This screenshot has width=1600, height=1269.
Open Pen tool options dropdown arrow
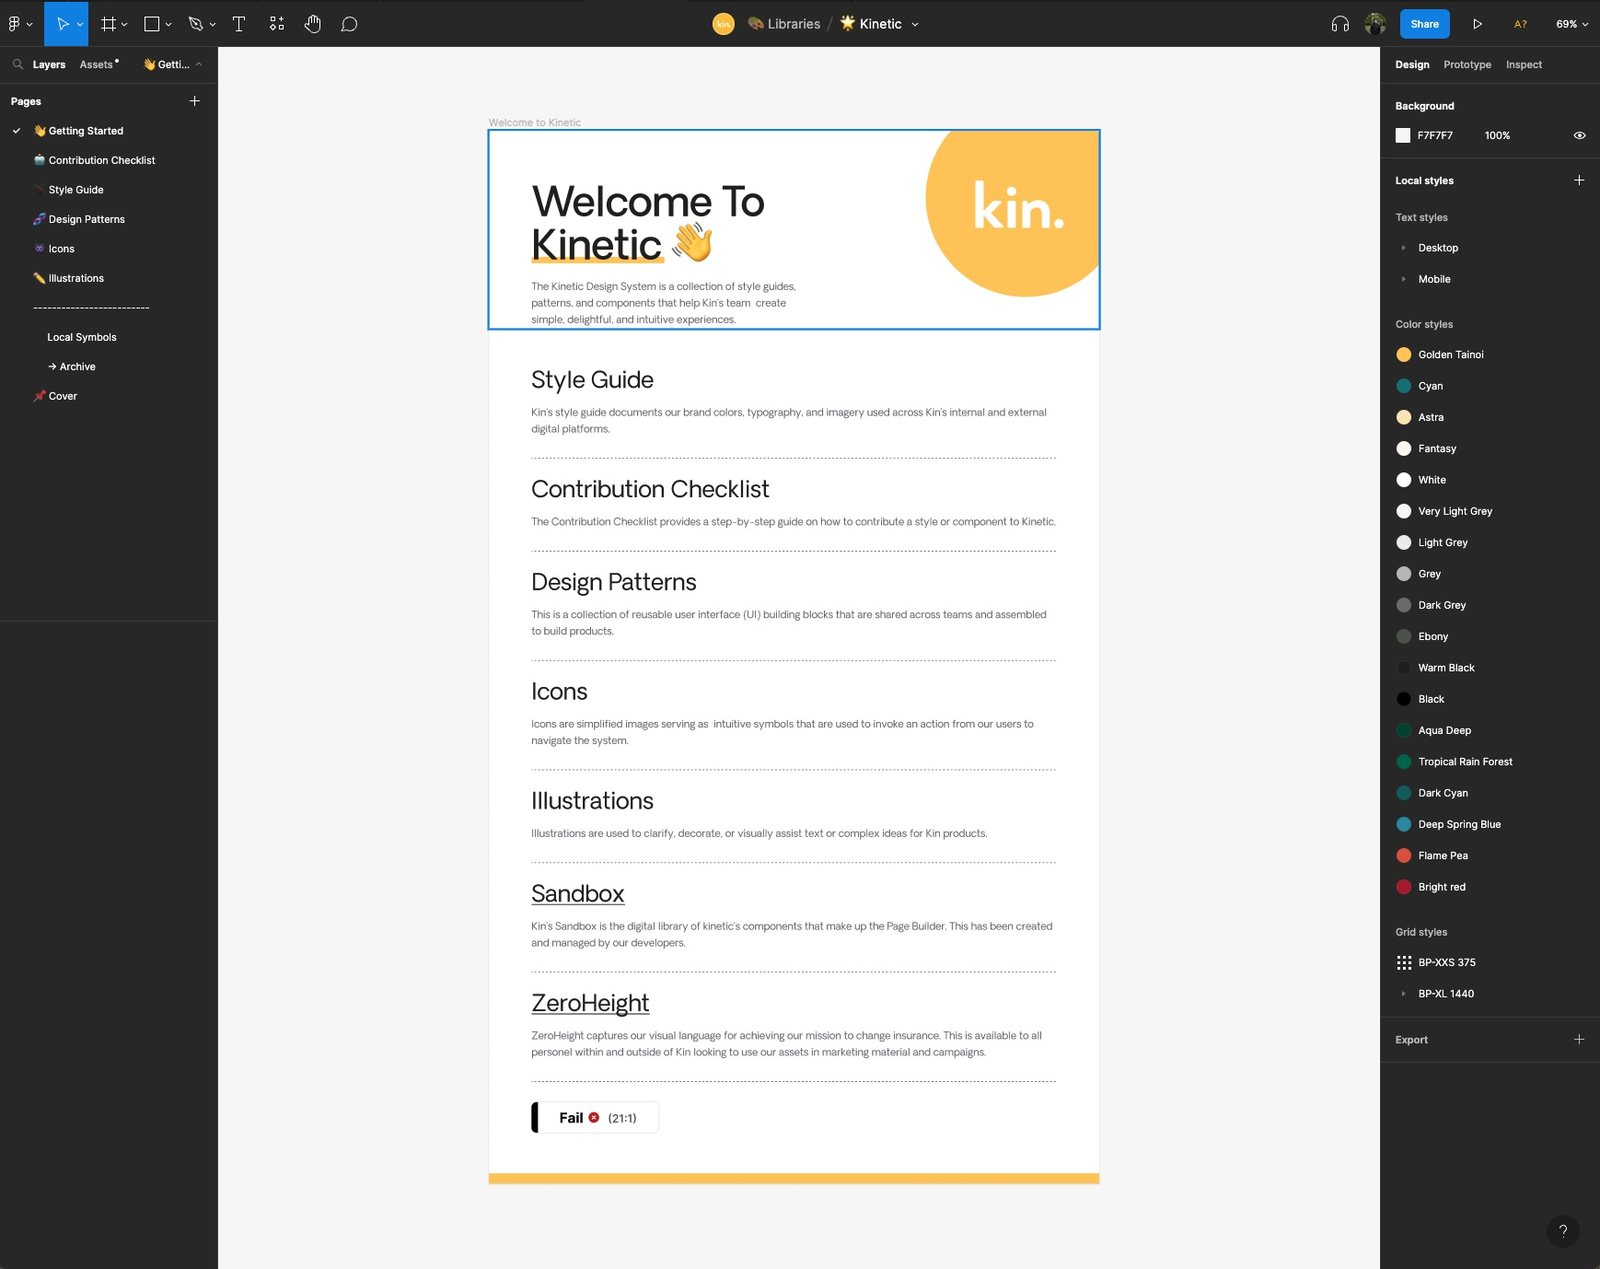(212, 24)
